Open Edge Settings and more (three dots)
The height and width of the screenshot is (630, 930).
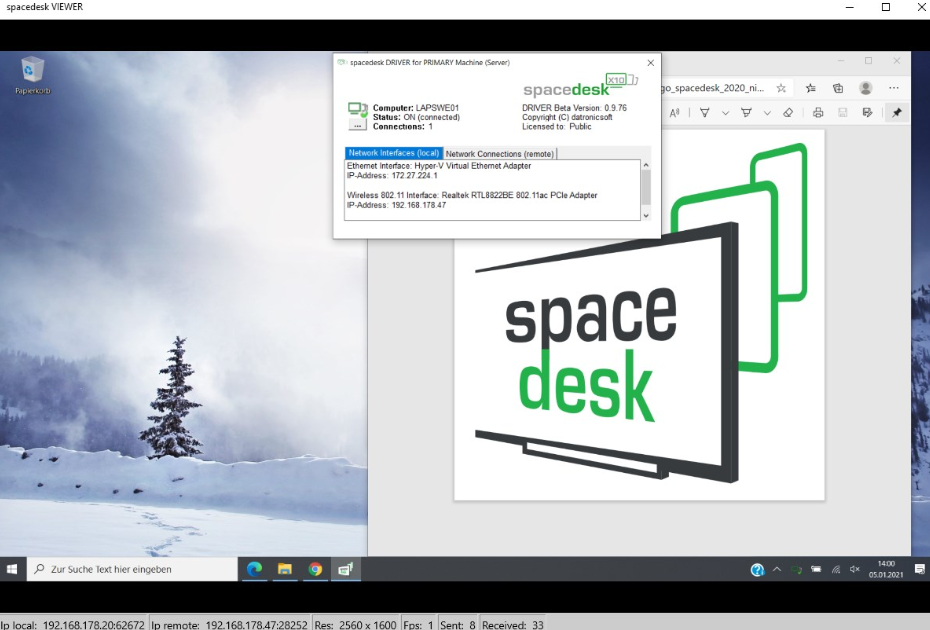pyautogui.click(x=894, y=88)
